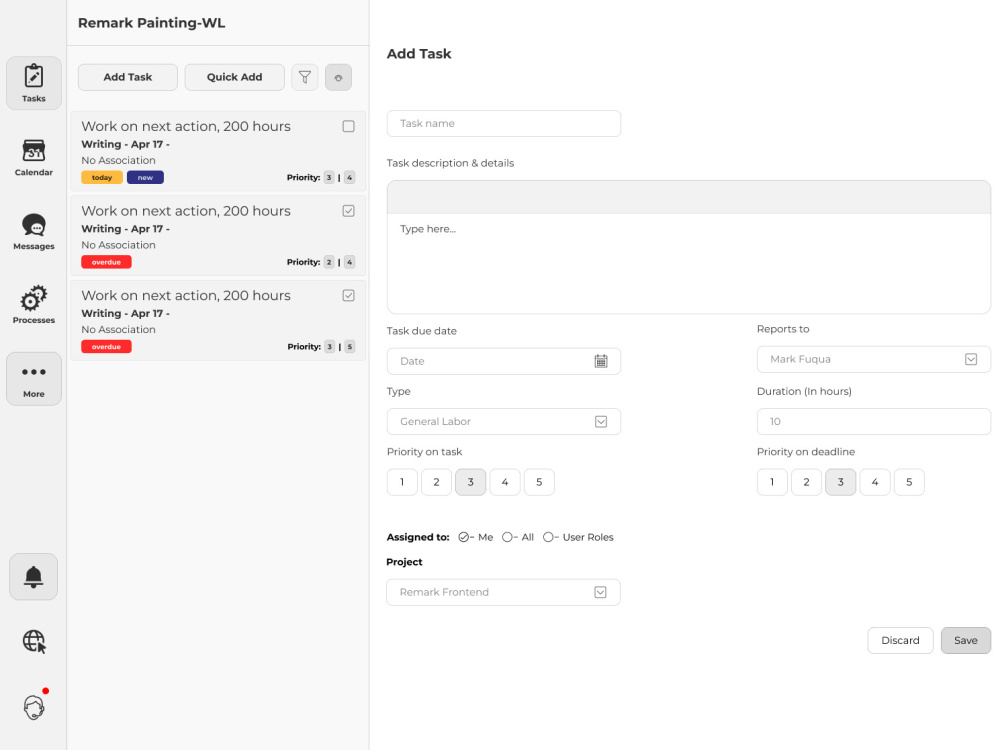
Task: Open the notifications bell
Action: pyautogui.click(x=33, y=577)
